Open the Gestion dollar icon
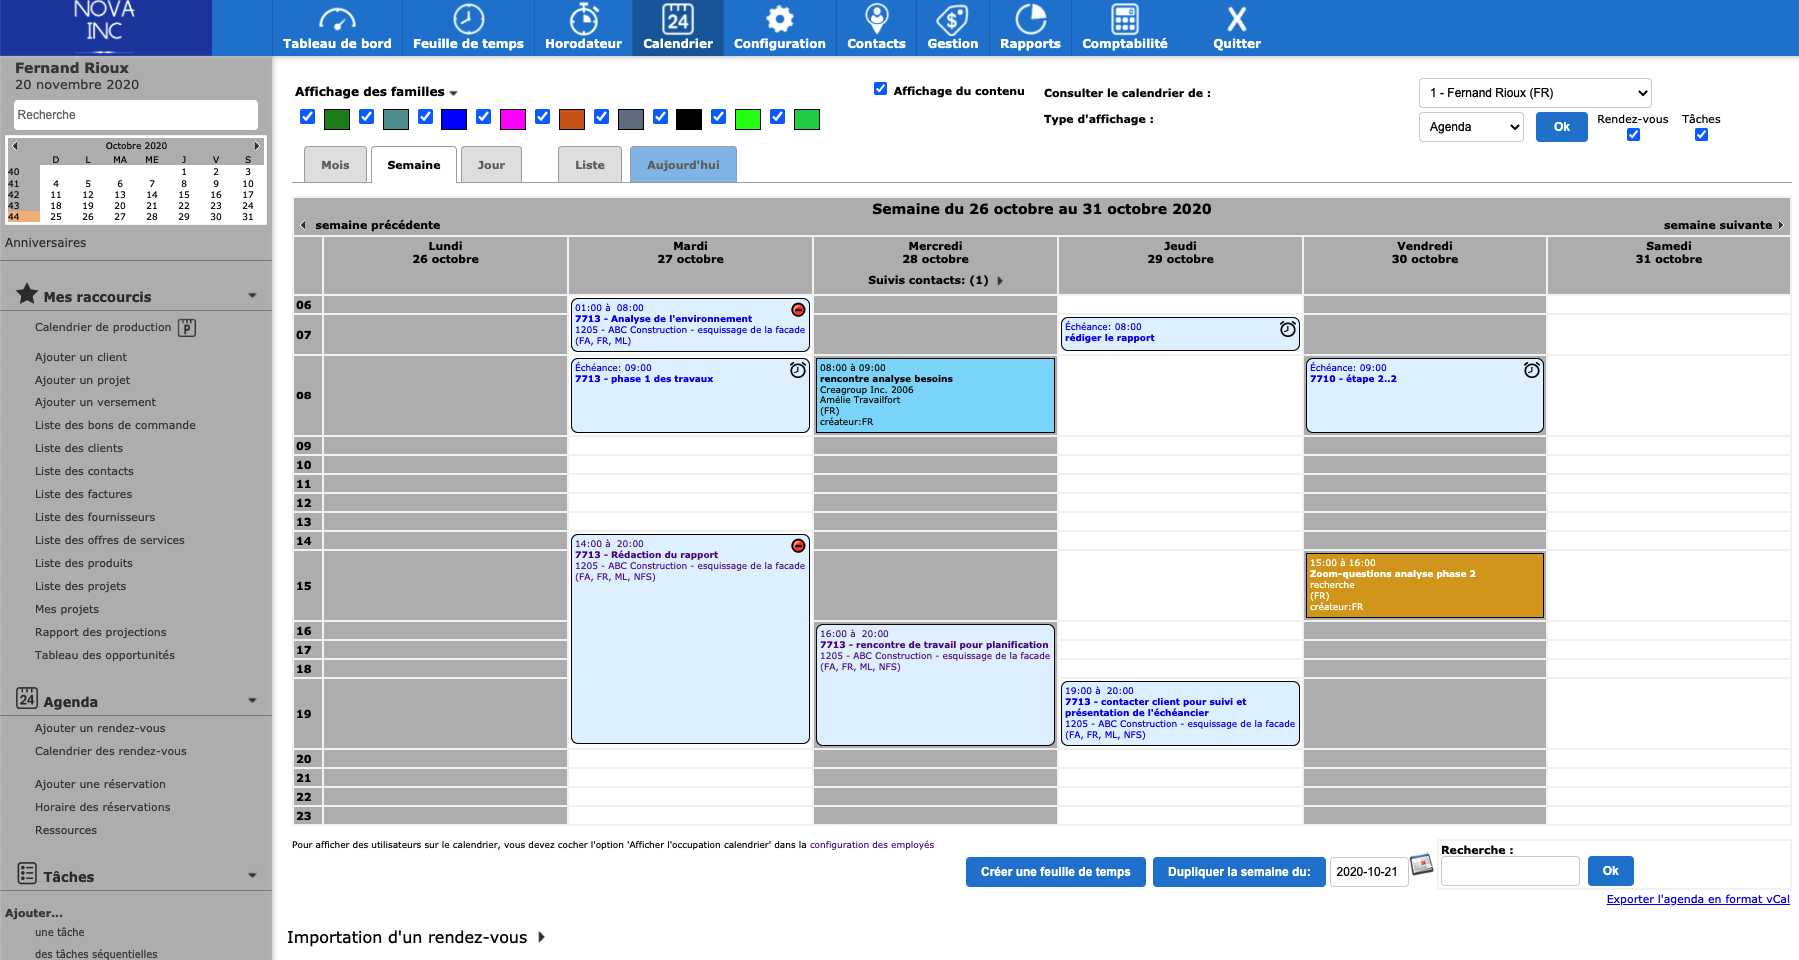 (952, 20)
